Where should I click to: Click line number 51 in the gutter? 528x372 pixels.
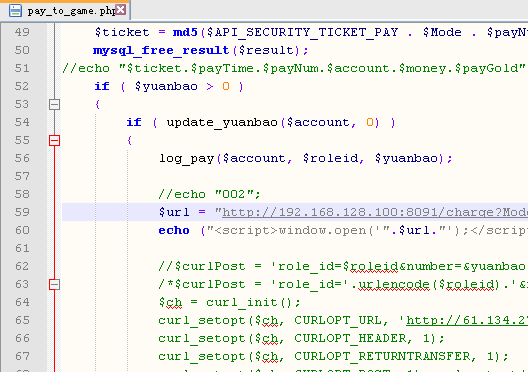[x=22, y=68]
